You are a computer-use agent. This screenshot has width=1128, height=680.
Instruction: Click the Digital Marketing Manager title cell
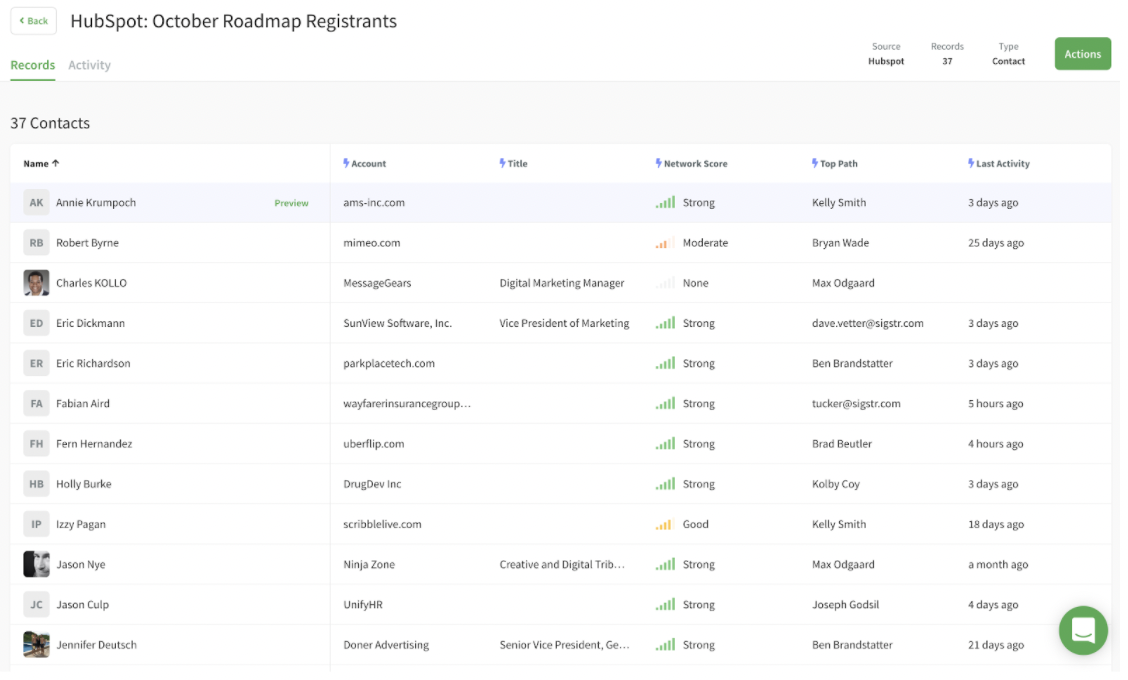562,284
